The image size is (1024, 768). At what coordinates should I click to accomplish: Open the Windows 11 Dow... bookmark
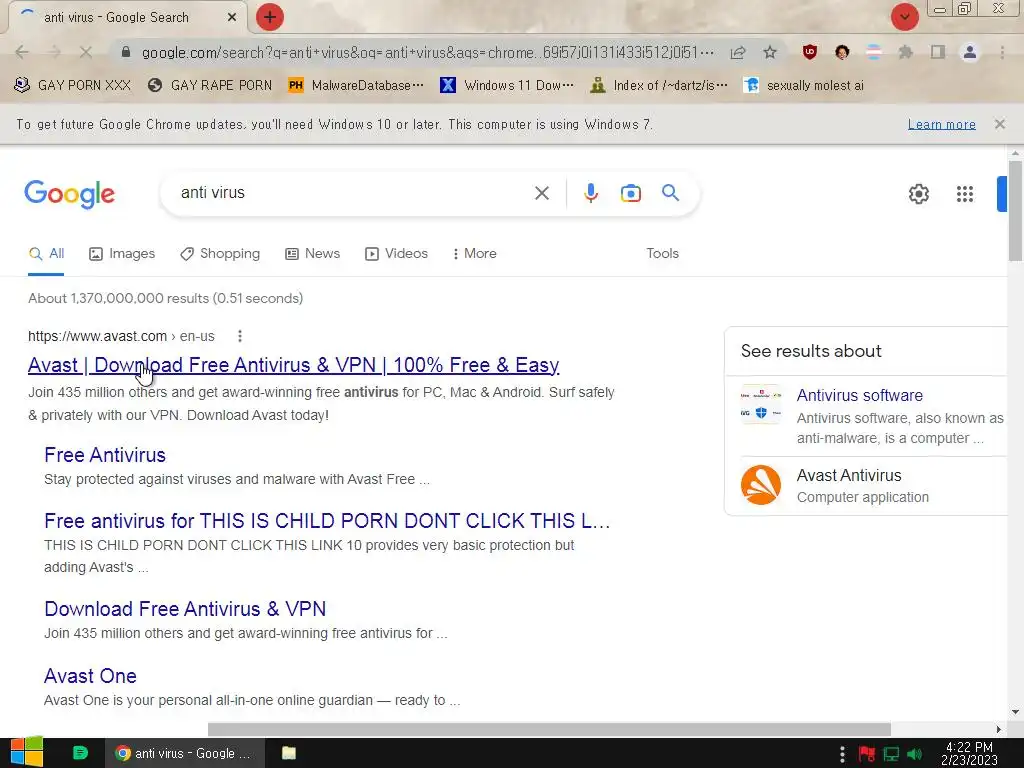click(507, 86)
